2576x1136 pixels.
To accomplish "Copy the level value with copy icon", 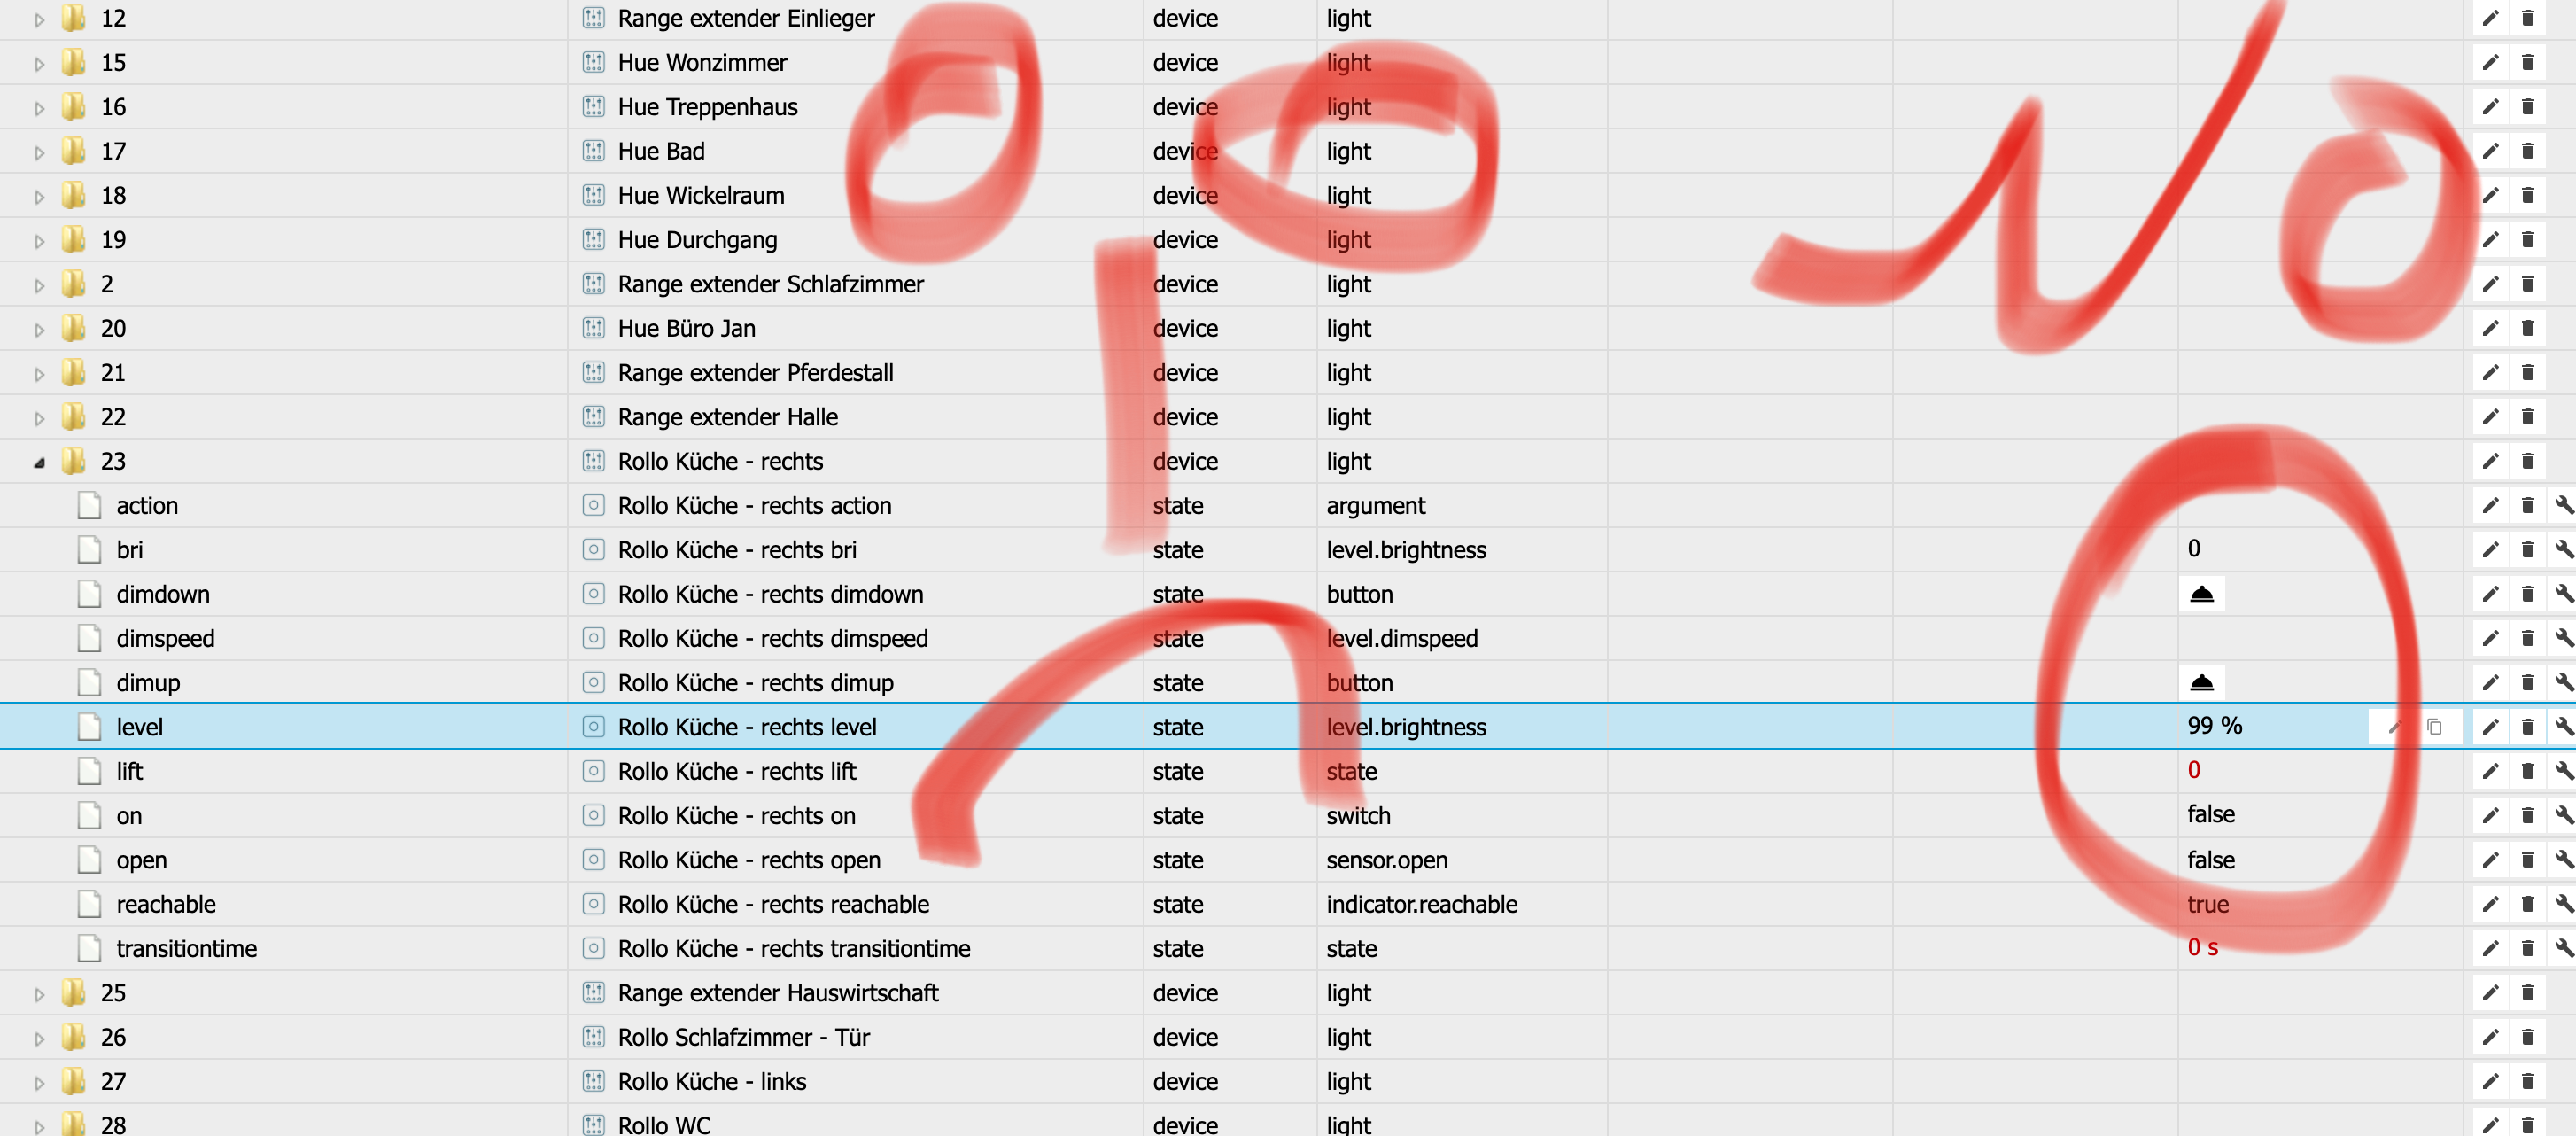I will pos(2434,727).
